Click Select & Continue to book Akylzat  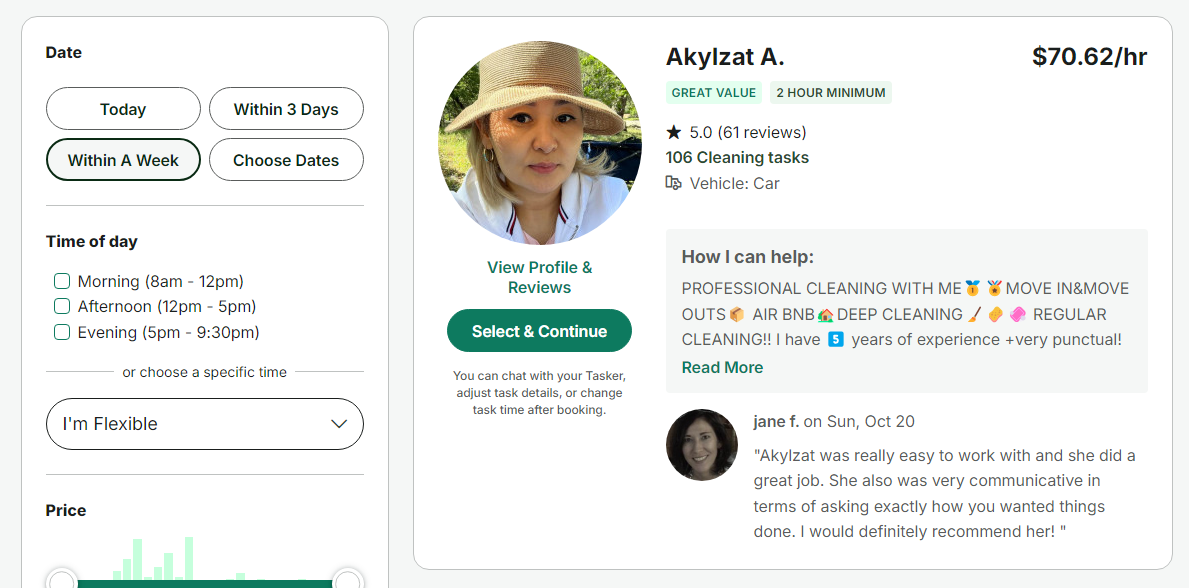(539, 330)
